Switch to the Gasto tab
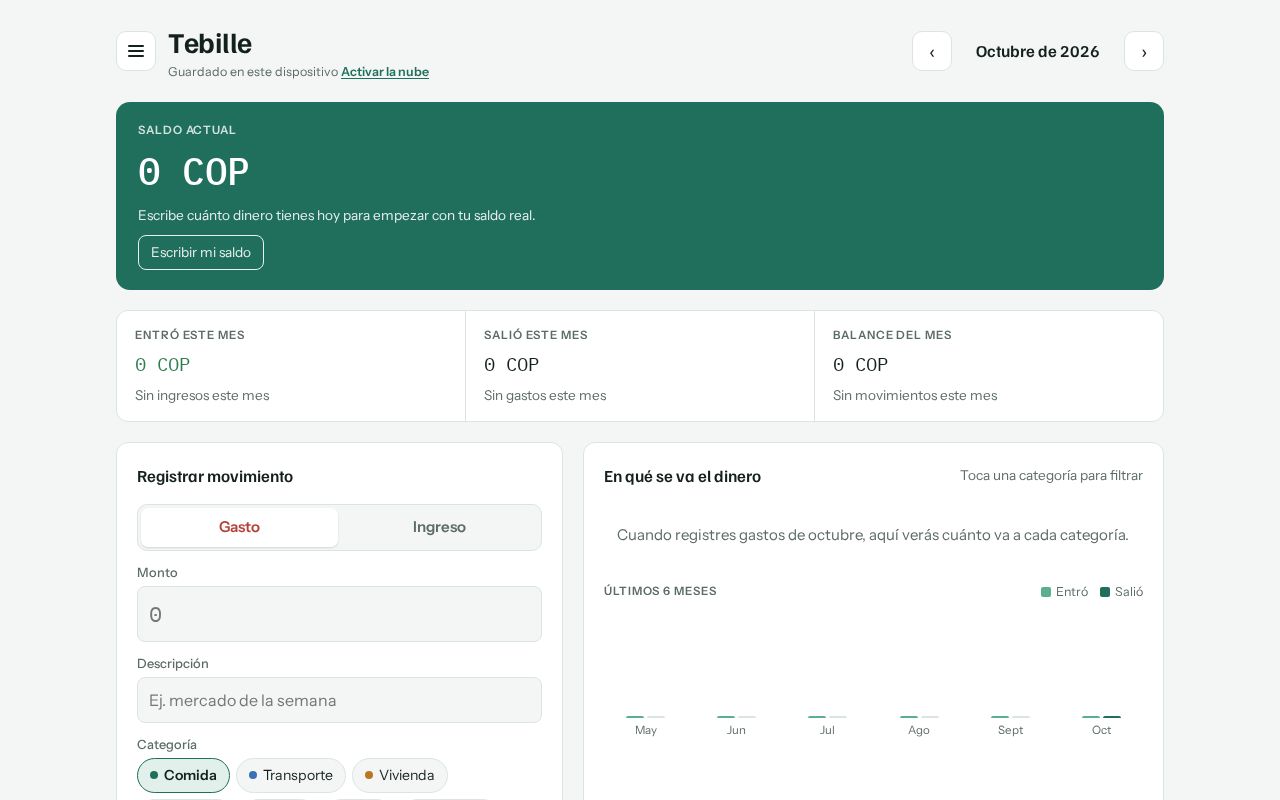 pos(239,527)
